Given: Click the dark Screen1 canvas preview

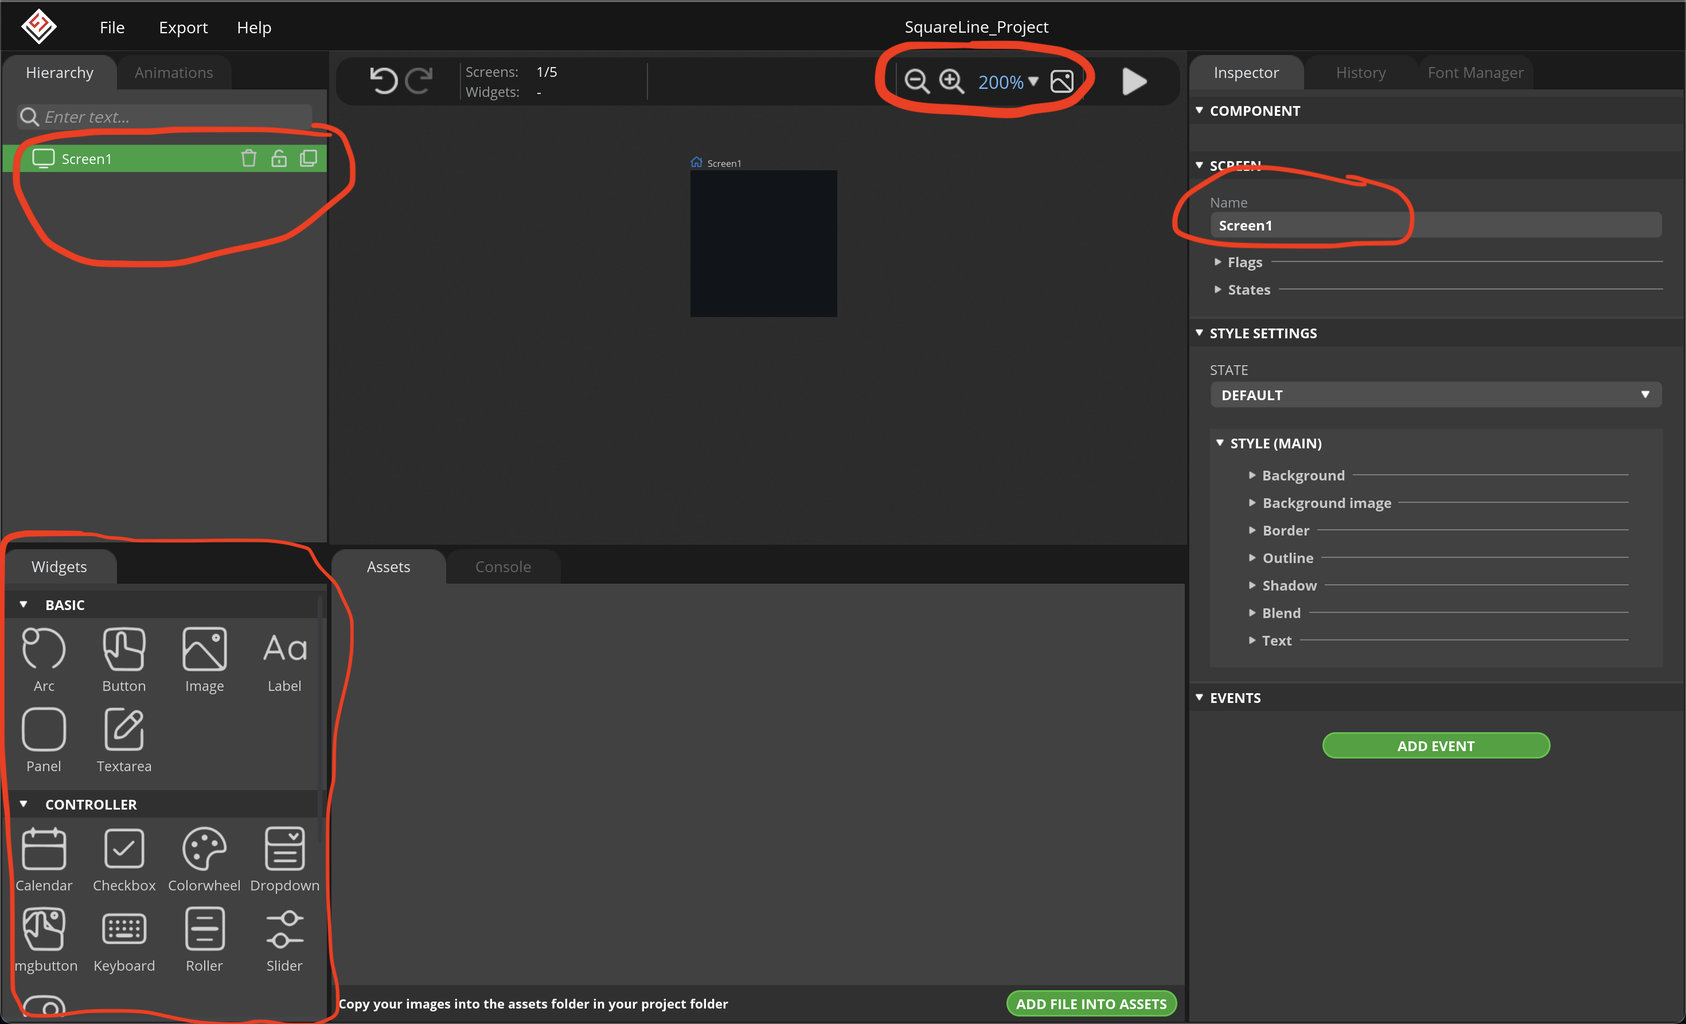Looking at the screenshot, I should [x=763, y=243].
